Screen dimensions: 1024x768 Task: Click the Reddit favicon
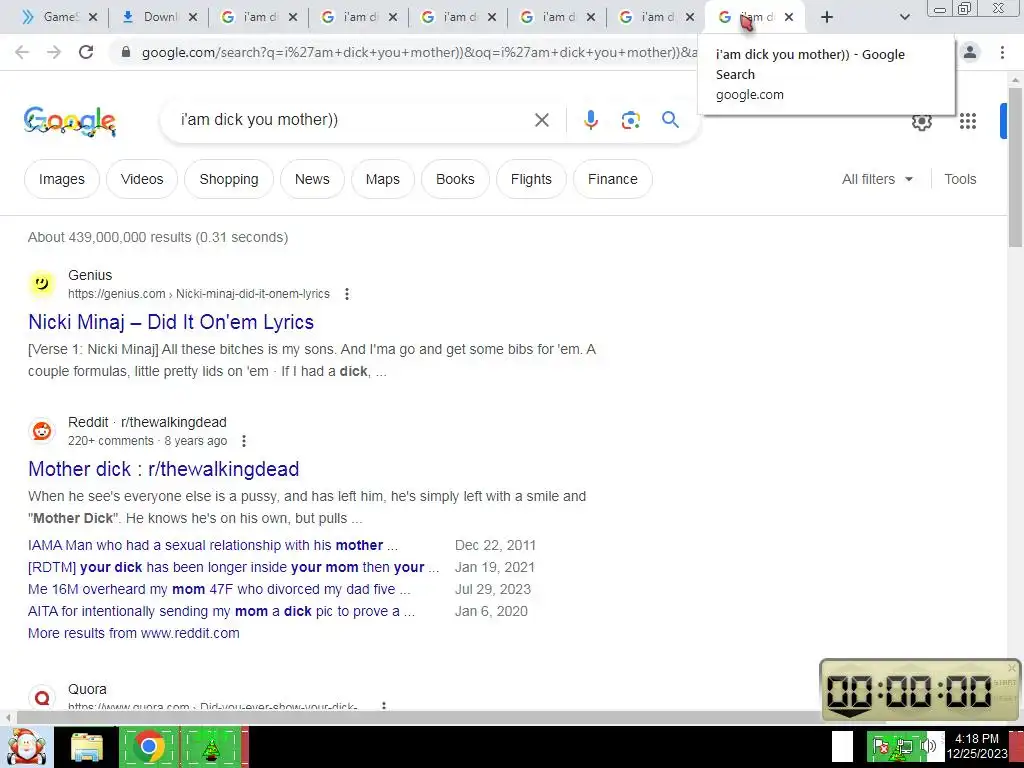42,431
